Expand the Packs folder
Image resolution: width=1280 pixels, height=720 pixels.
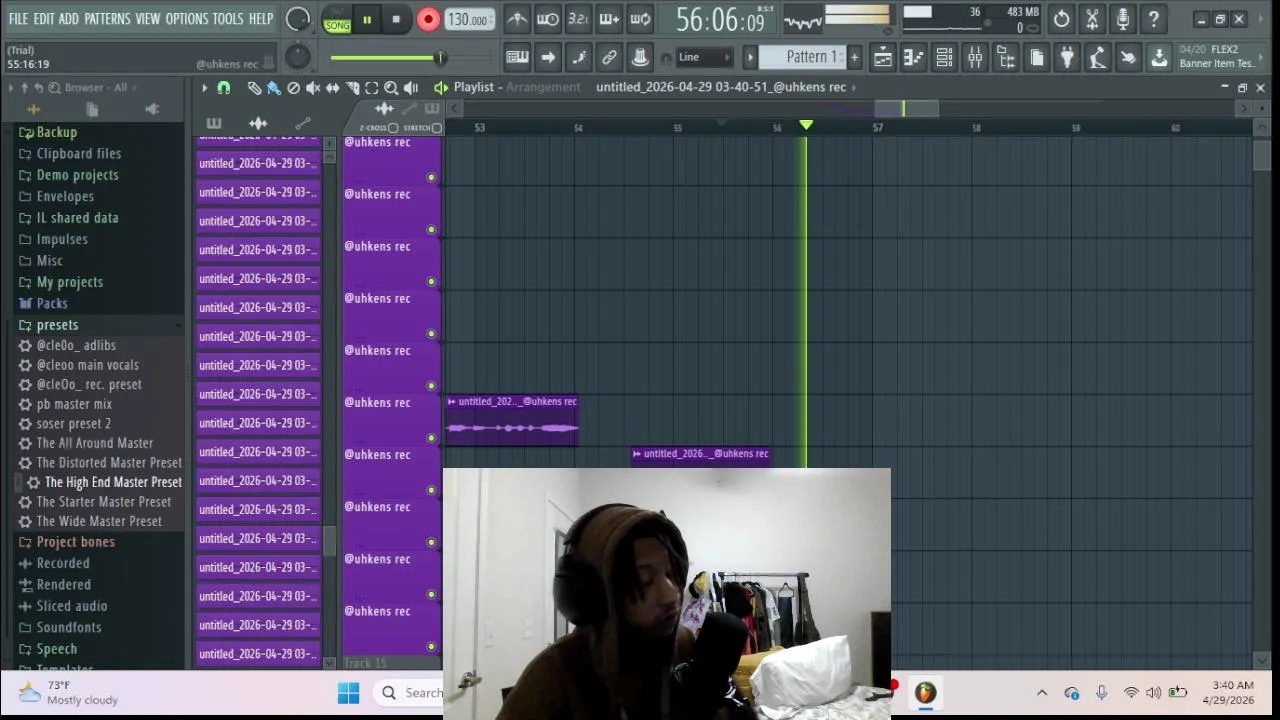click(x=51, y=303)
